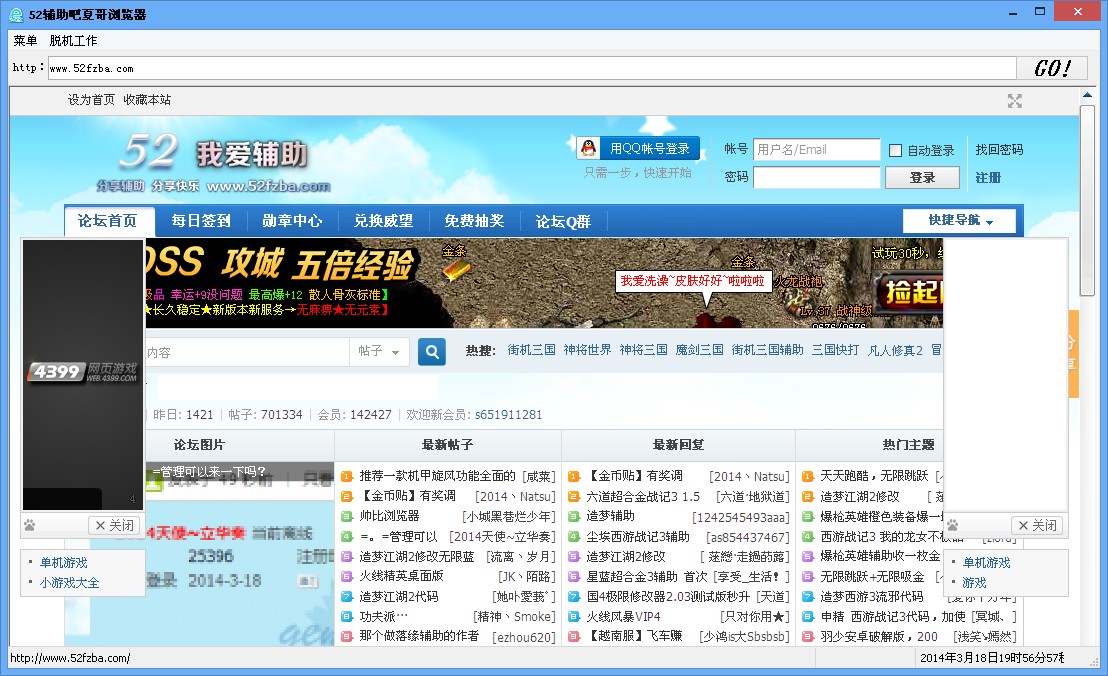Open the 脱机工作 menu

(73, 41)
